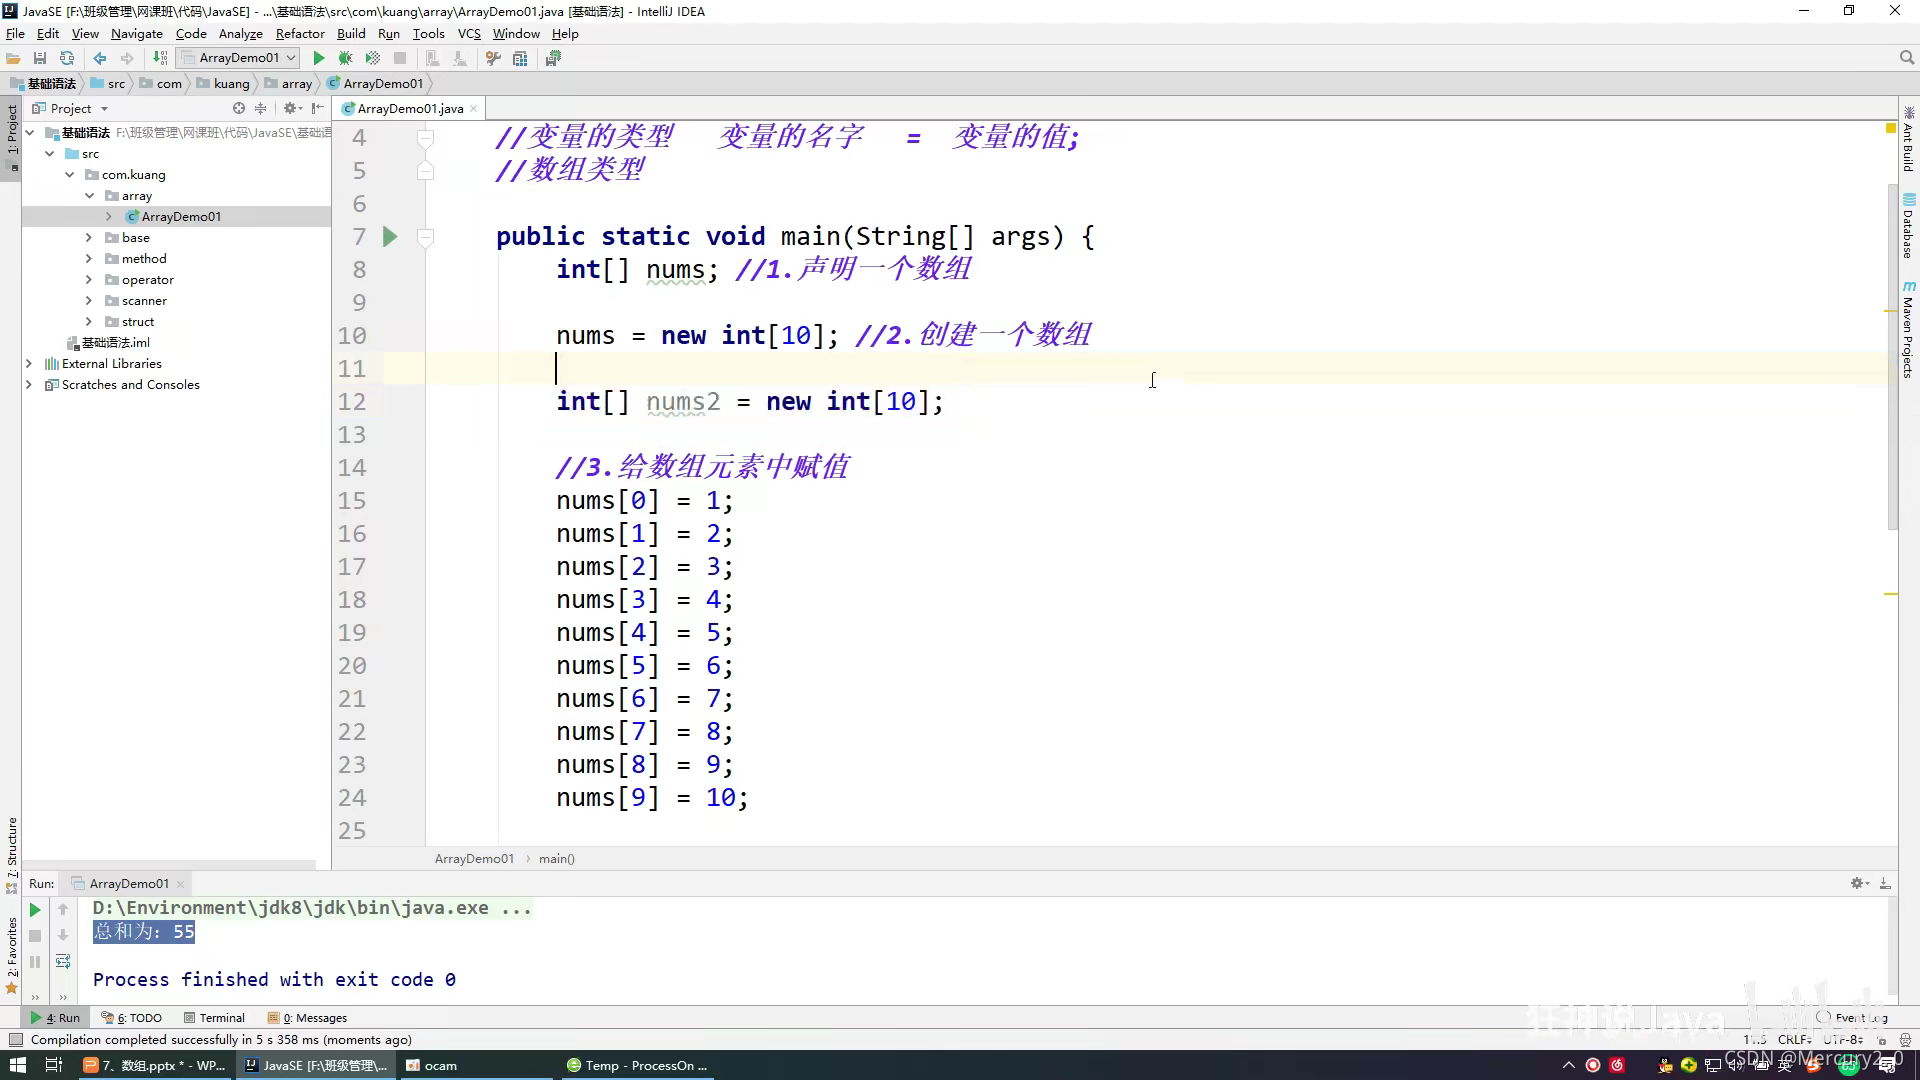Switch to the Terminal tool tab
Viewport: 1920px width, 1080px height.
tap(214, 1018)
